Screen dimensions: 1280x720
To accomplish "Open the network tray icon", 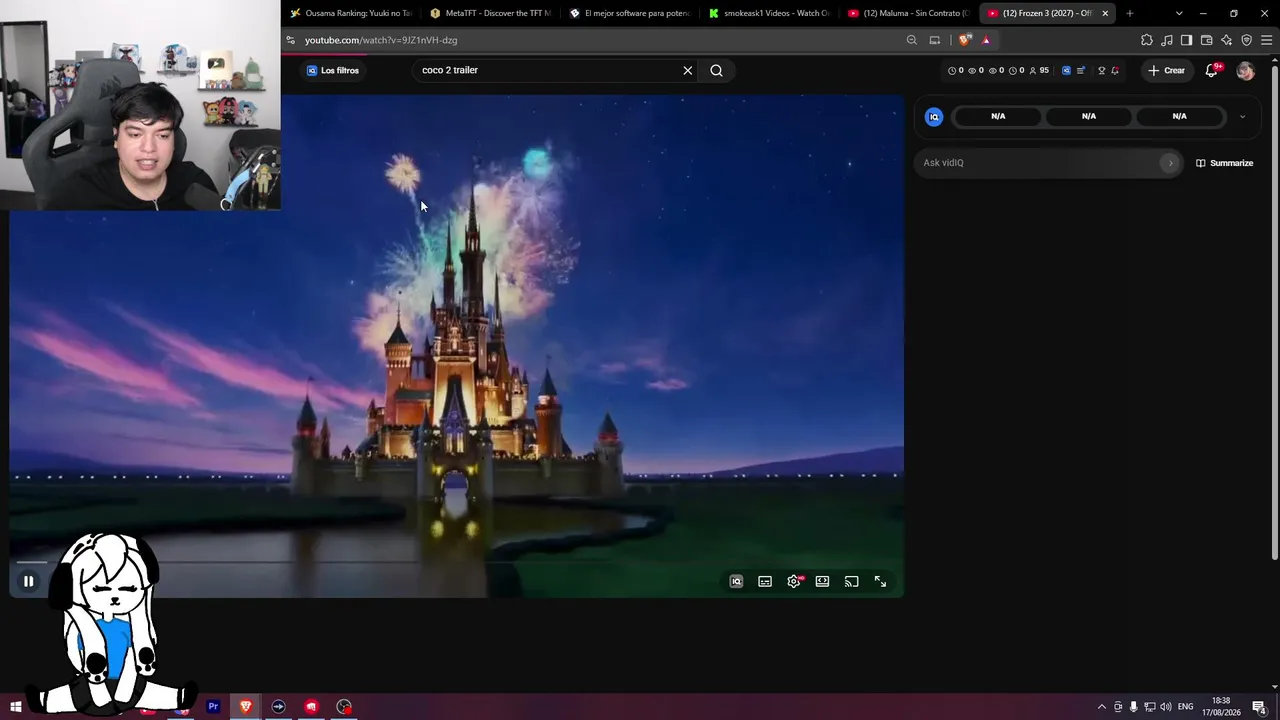I will click(1150, 707).
